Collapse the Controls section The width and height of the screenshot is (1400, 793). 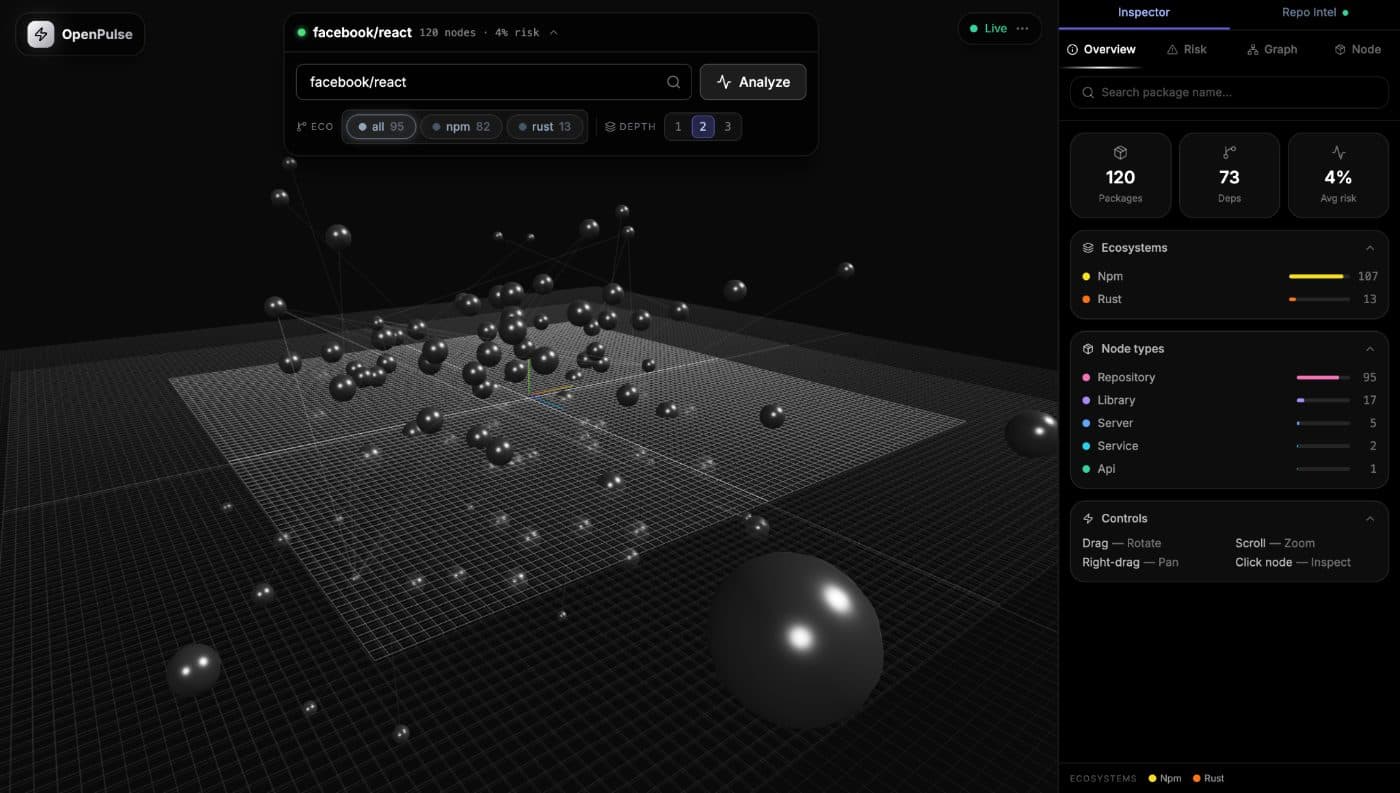click(x=1369, y=519)
